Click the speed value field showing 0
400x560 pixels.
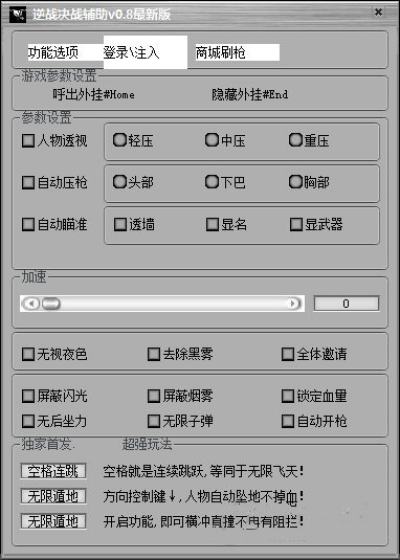point(346,304)
